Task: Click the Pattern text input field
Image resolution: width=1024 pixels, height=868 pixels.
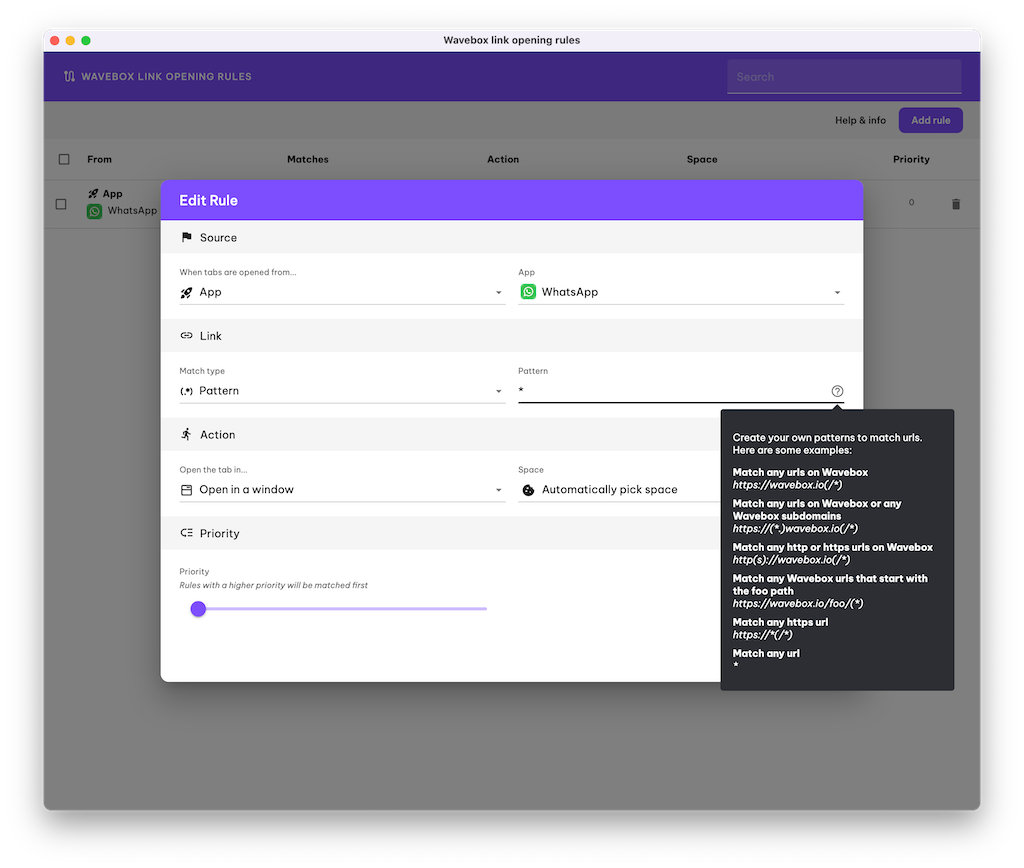Action: tap(673, 391)
